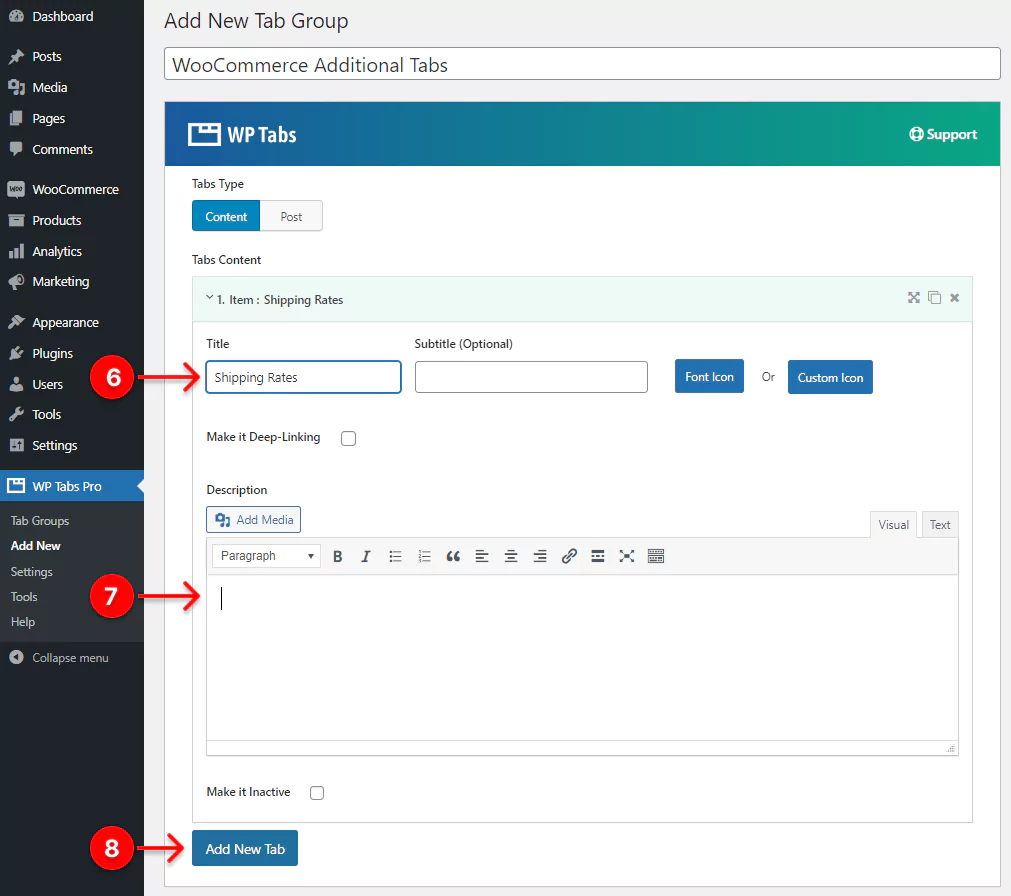Image resolution: width=1011 pixels, height=896 pixels.
Task: Click the Support link in header
Action: 943,134
